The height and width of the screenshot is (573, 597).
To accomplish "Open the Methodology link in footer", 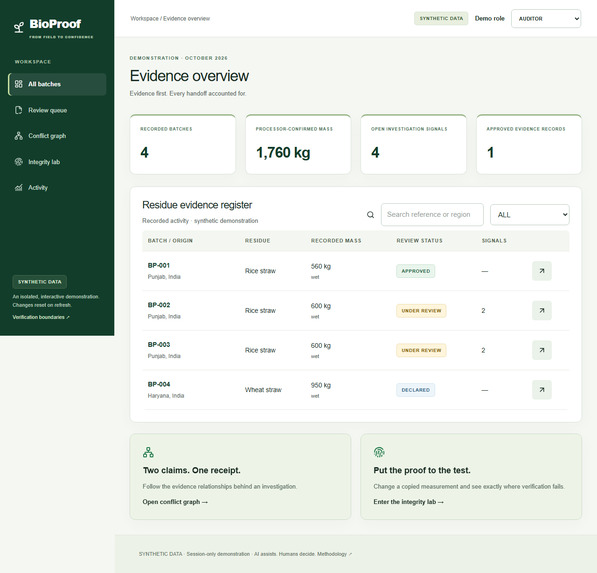I will tap(334, 554).
